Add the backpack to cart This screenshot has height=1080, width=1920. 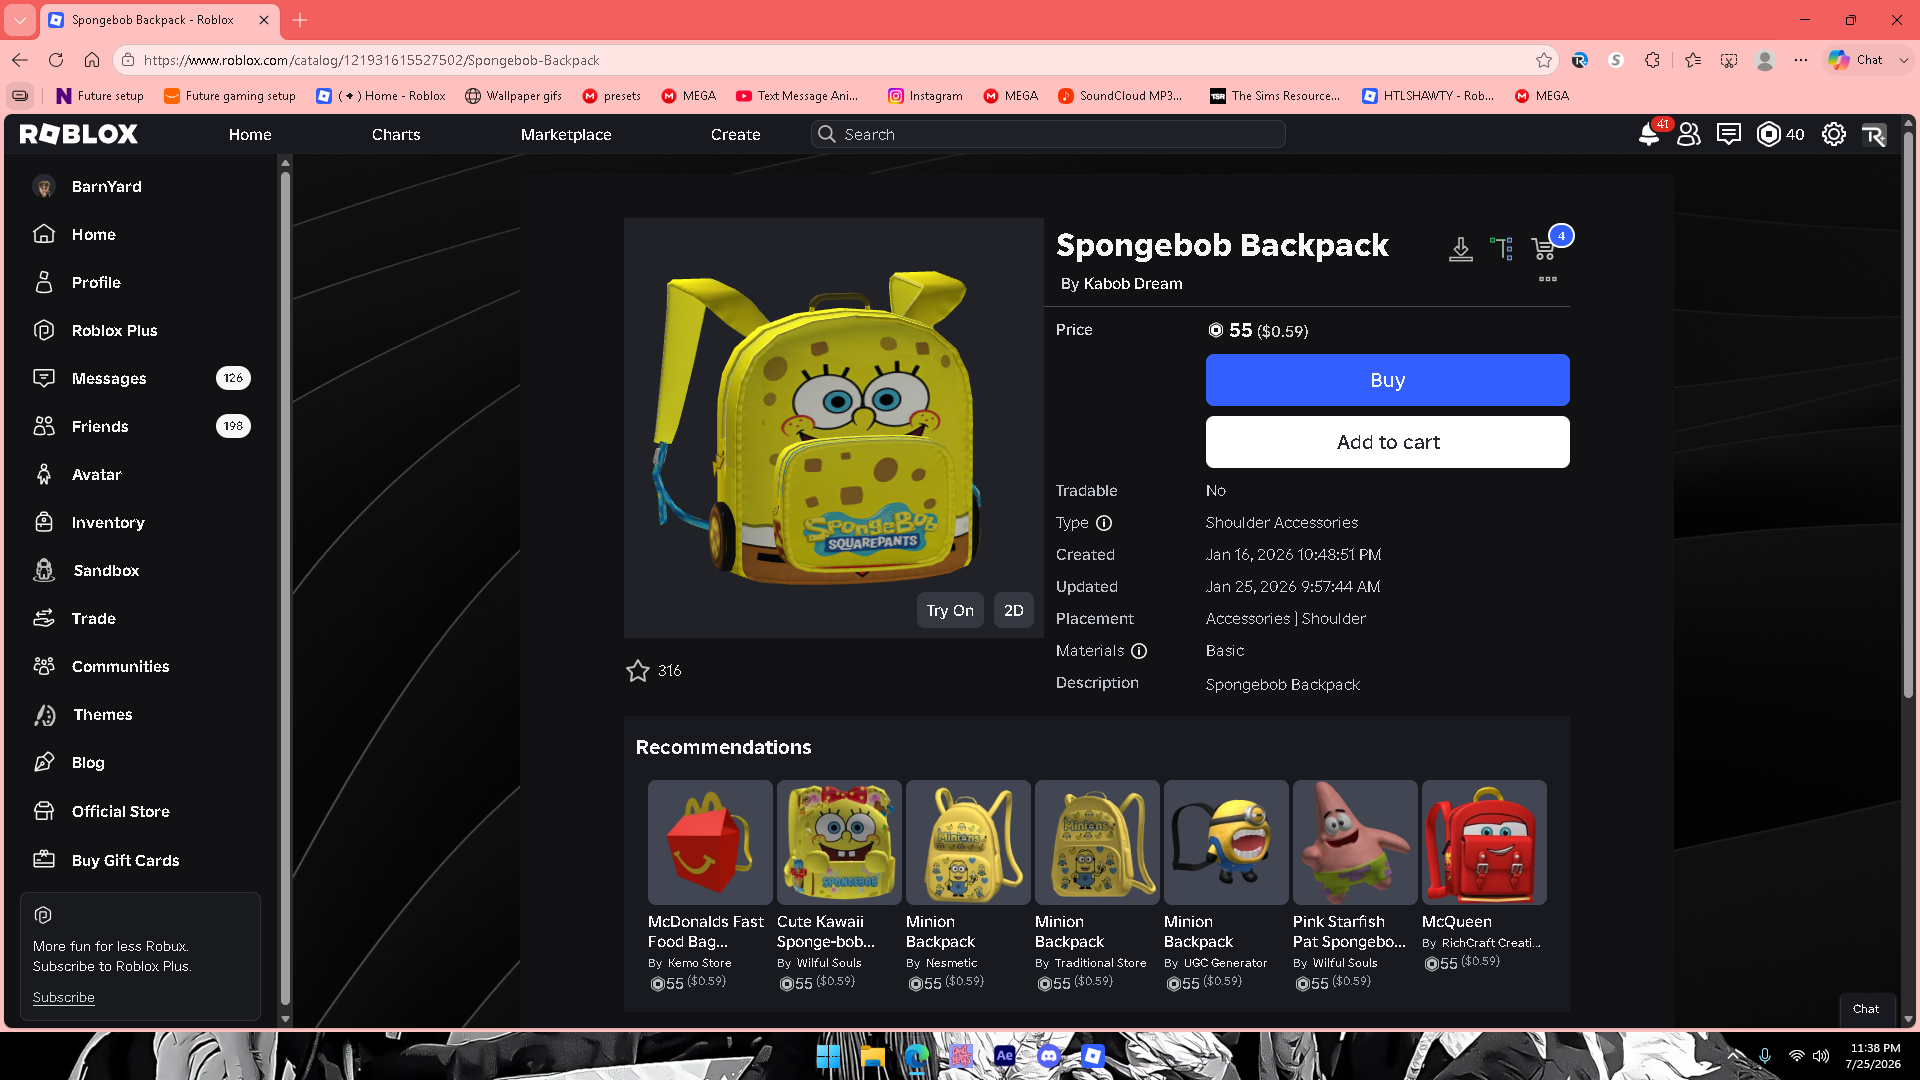click(1388, 442)
